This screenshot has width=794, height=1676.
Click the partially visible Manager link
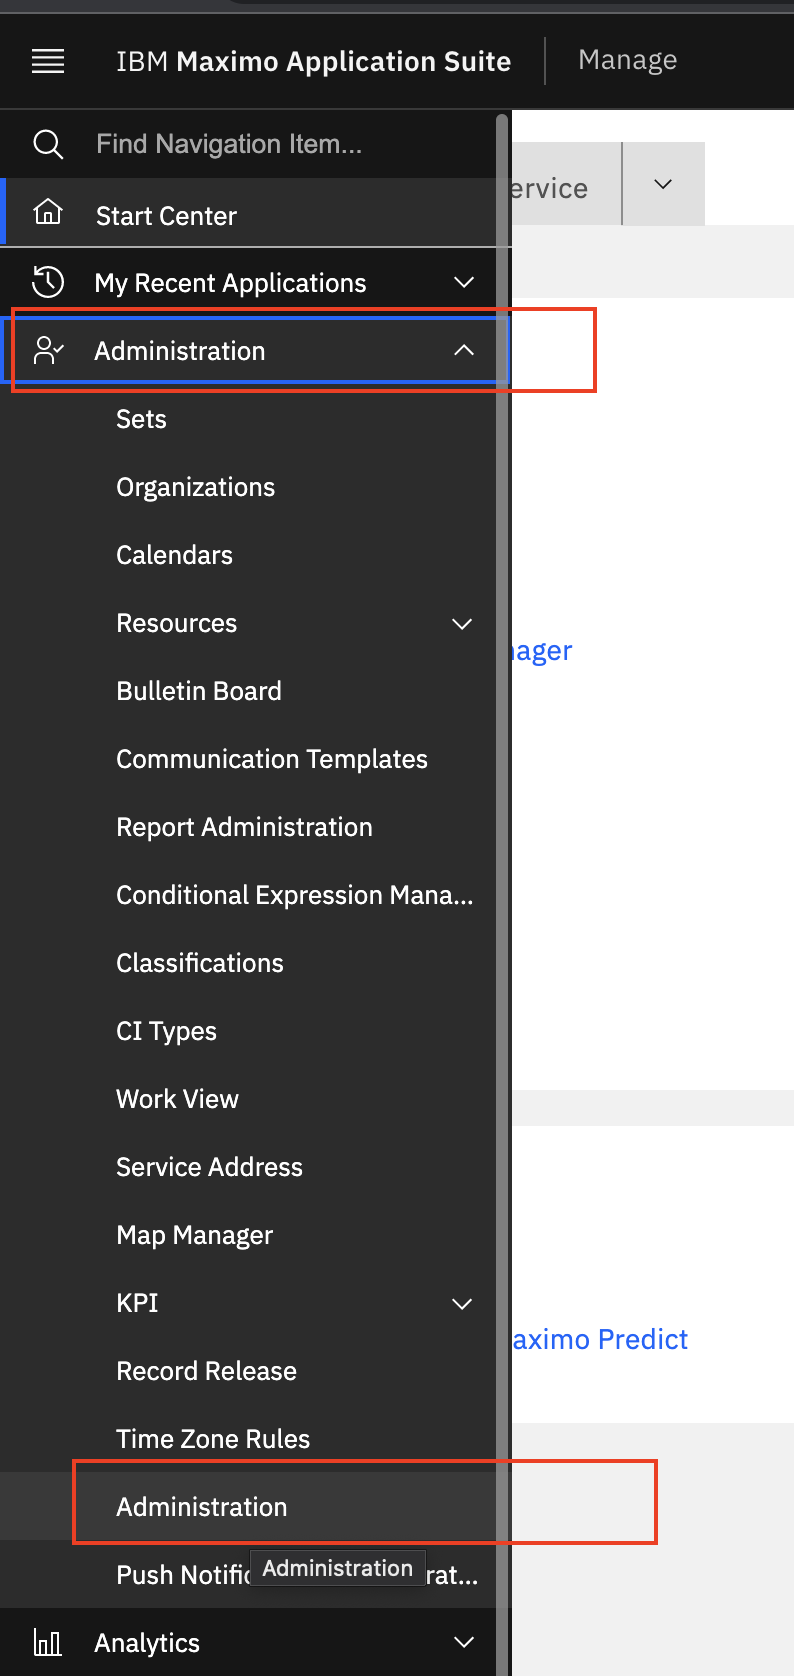pyautogui.click(x=541, y=651)
